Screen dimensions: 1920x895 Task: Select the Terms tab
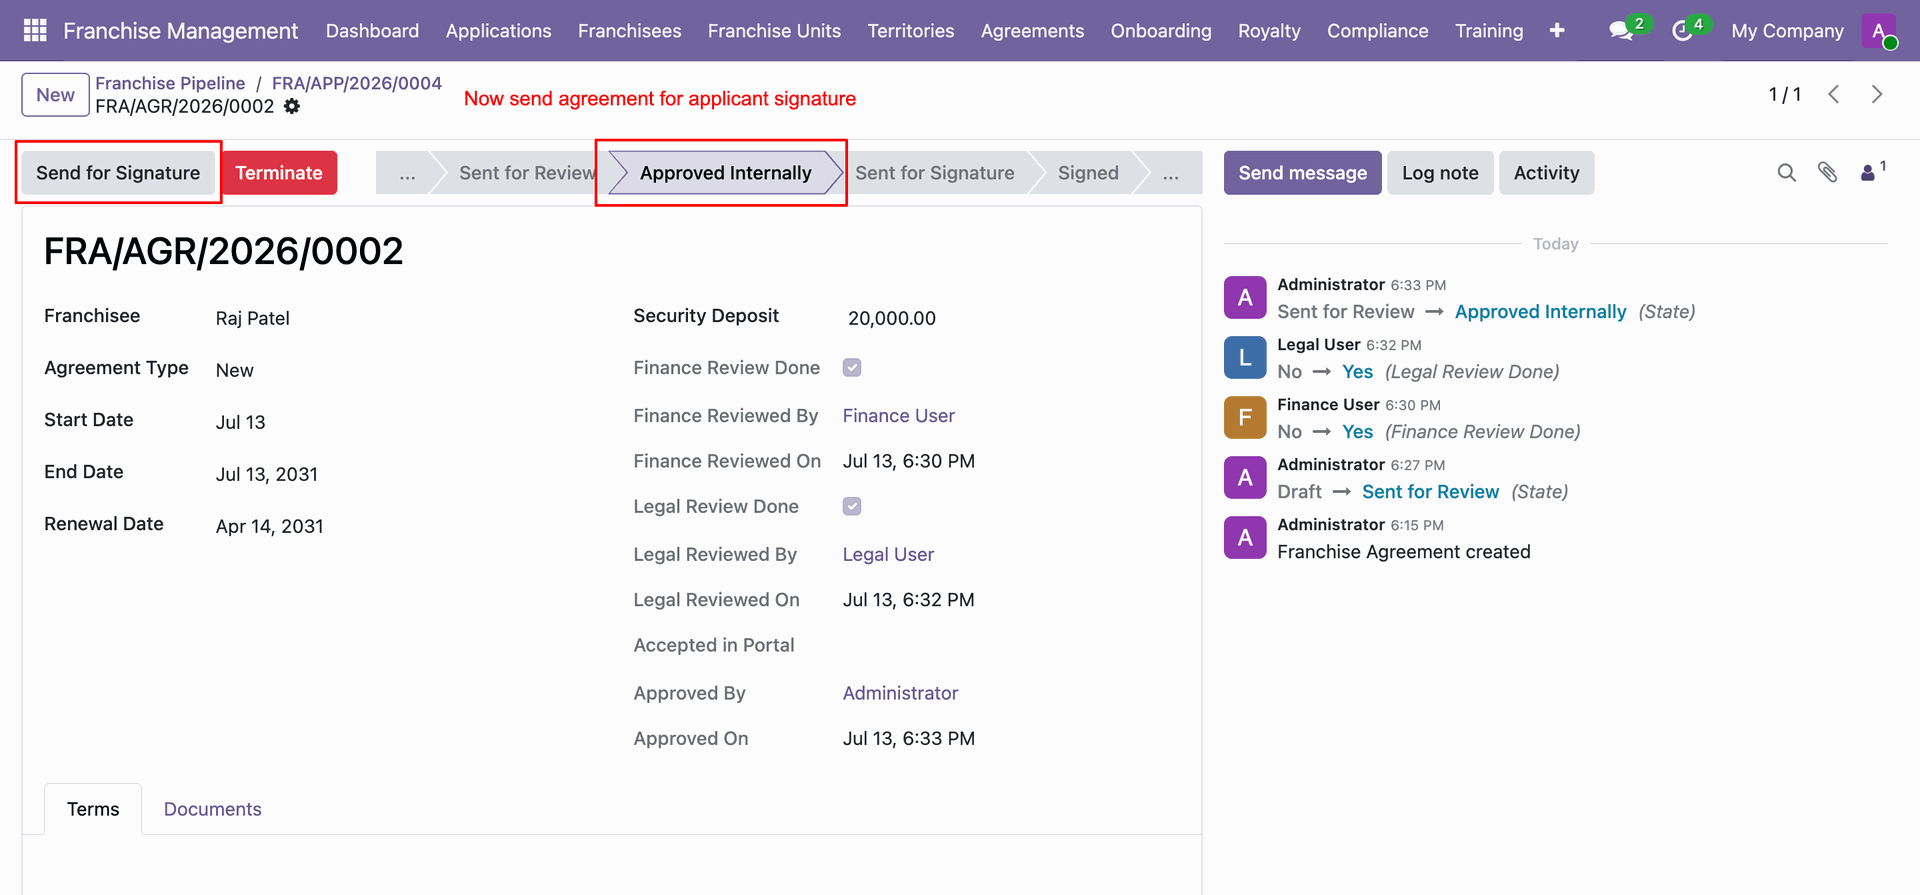(93, 809)
